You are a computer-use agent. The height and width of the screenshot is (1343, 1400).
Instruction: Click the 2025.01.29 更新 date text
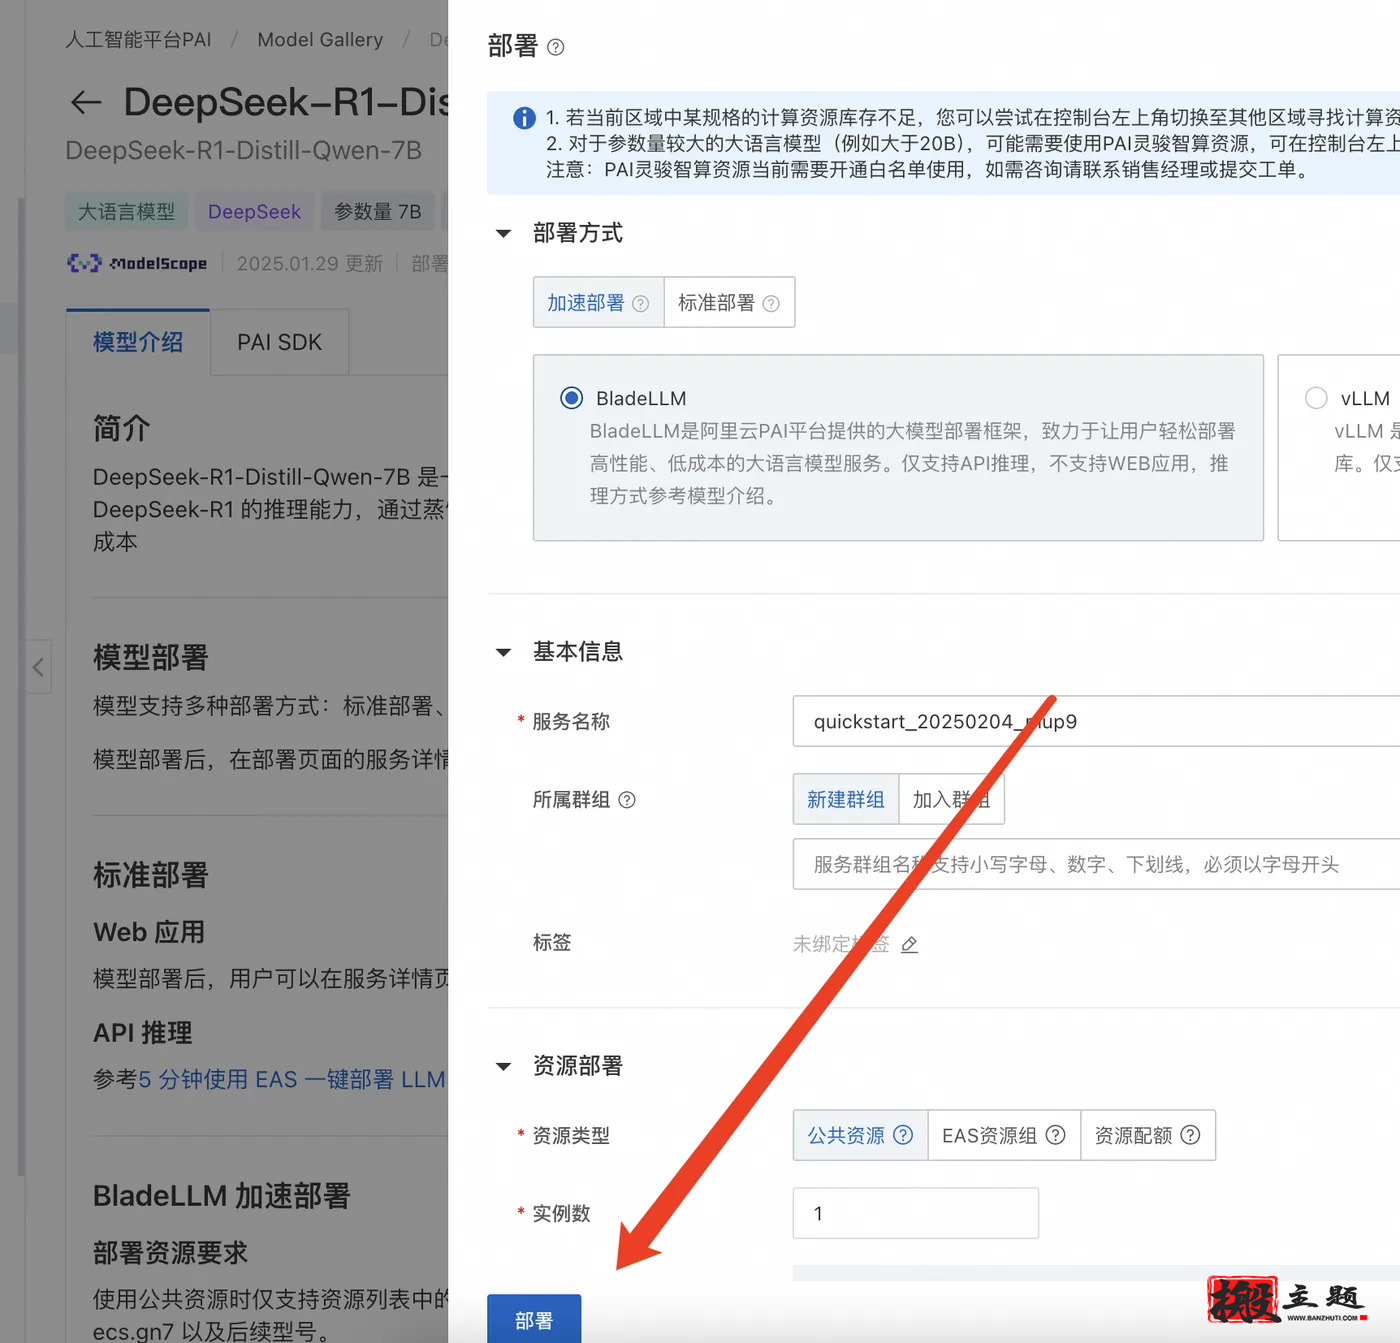coord(310,263)
